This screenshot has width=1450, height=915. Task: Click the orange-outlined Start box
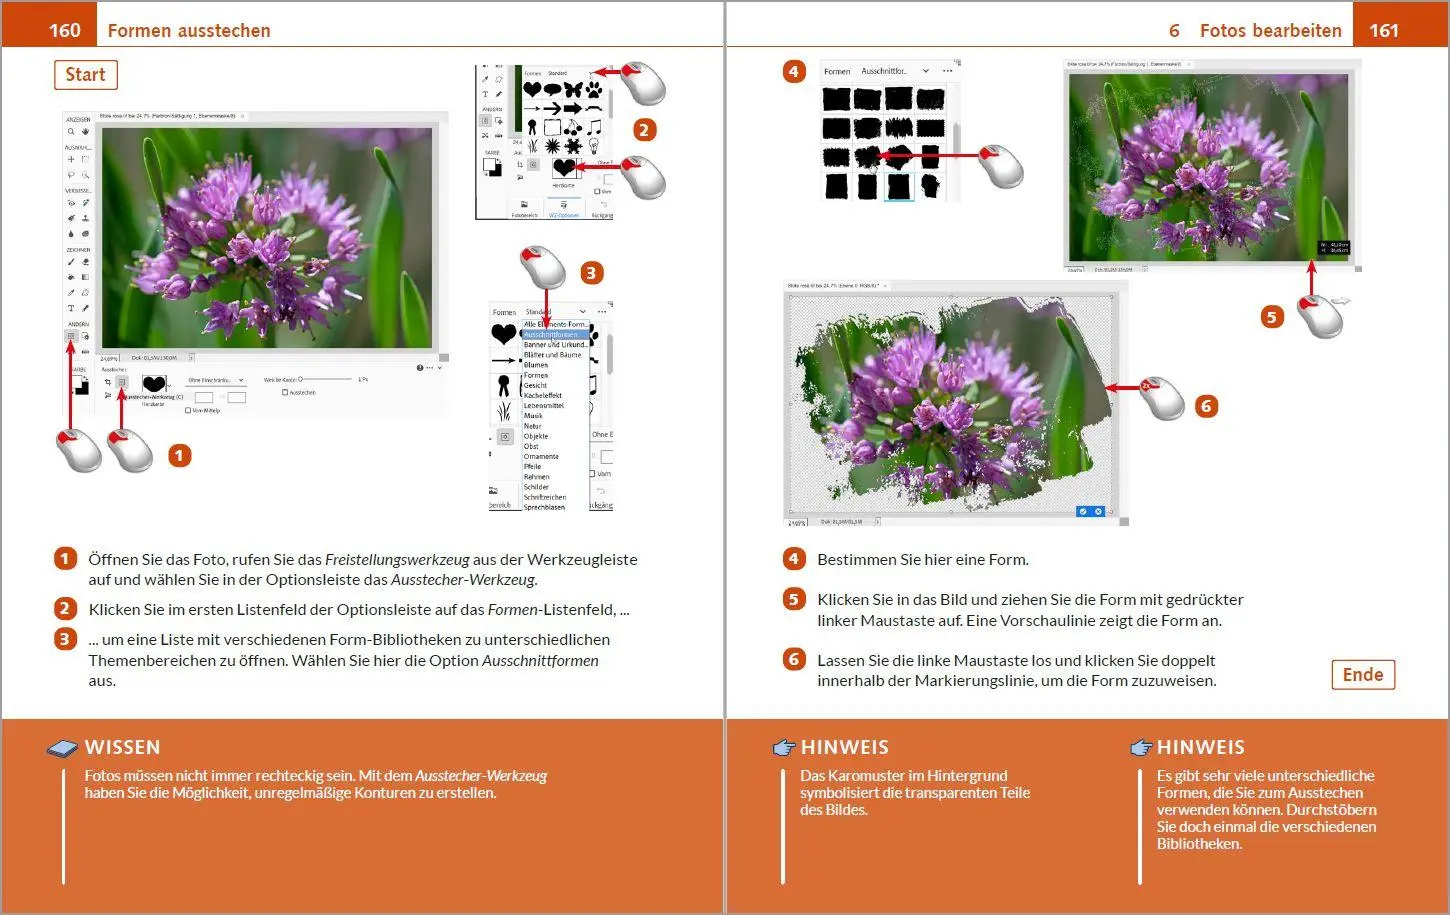(x=85, y=75)
